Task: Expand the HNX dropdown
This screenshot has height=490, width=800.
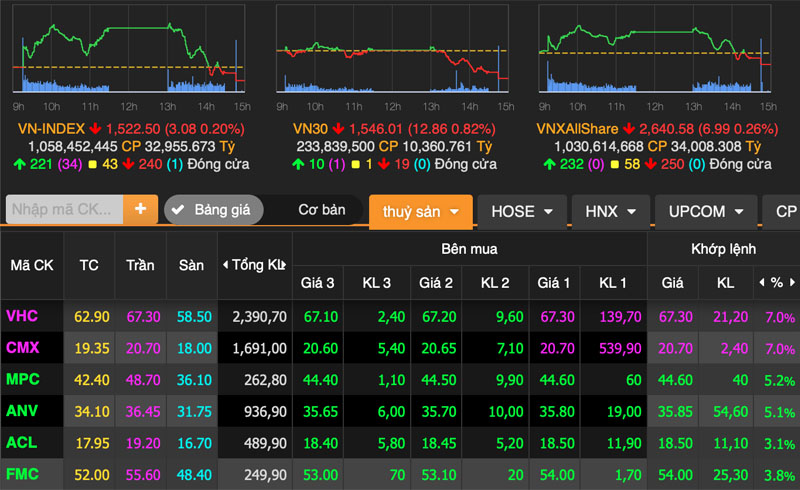Action: 610,211
